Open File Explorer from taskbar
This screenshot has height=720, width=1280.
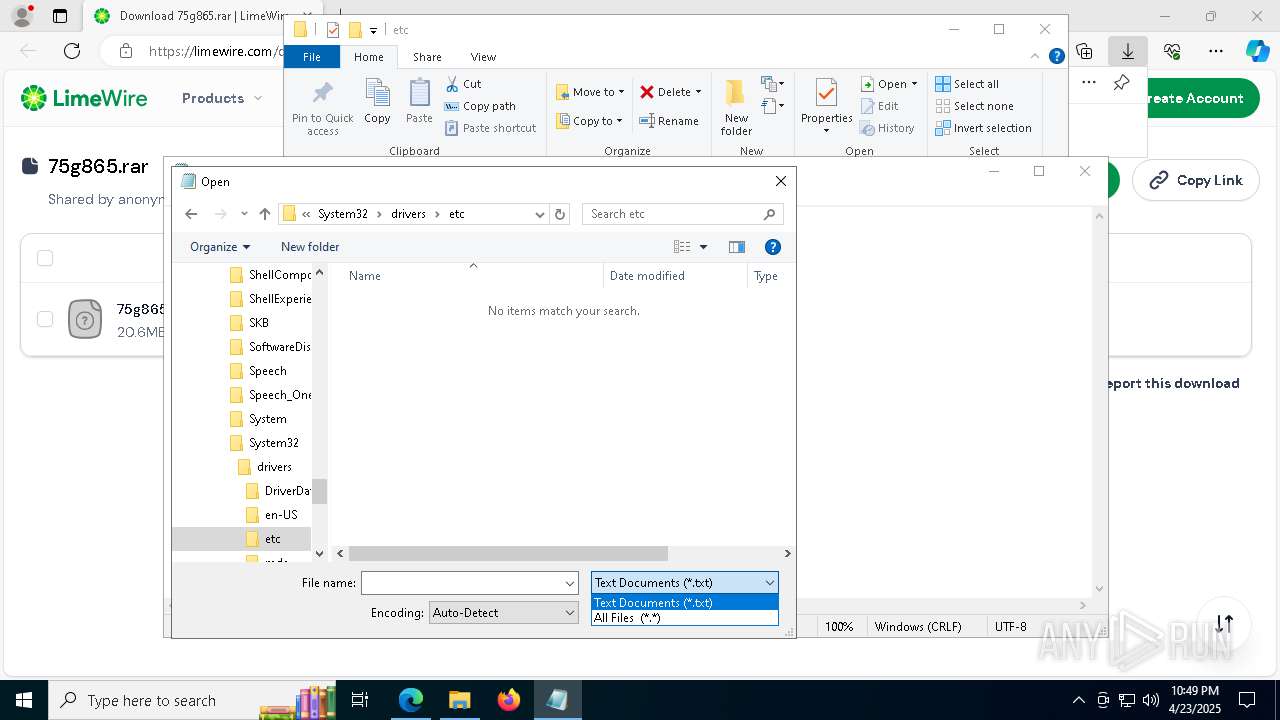coord(459,700)
